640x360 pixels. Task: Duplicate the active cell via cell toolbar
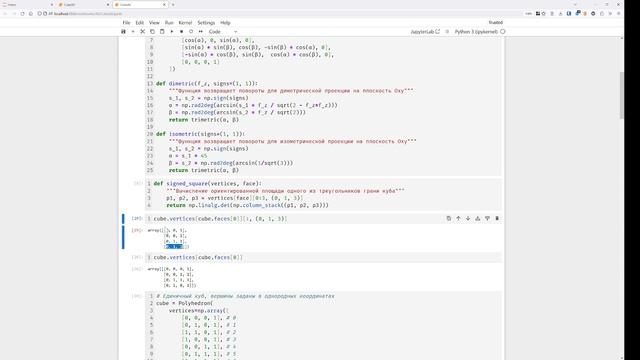[x=449, y=218]
